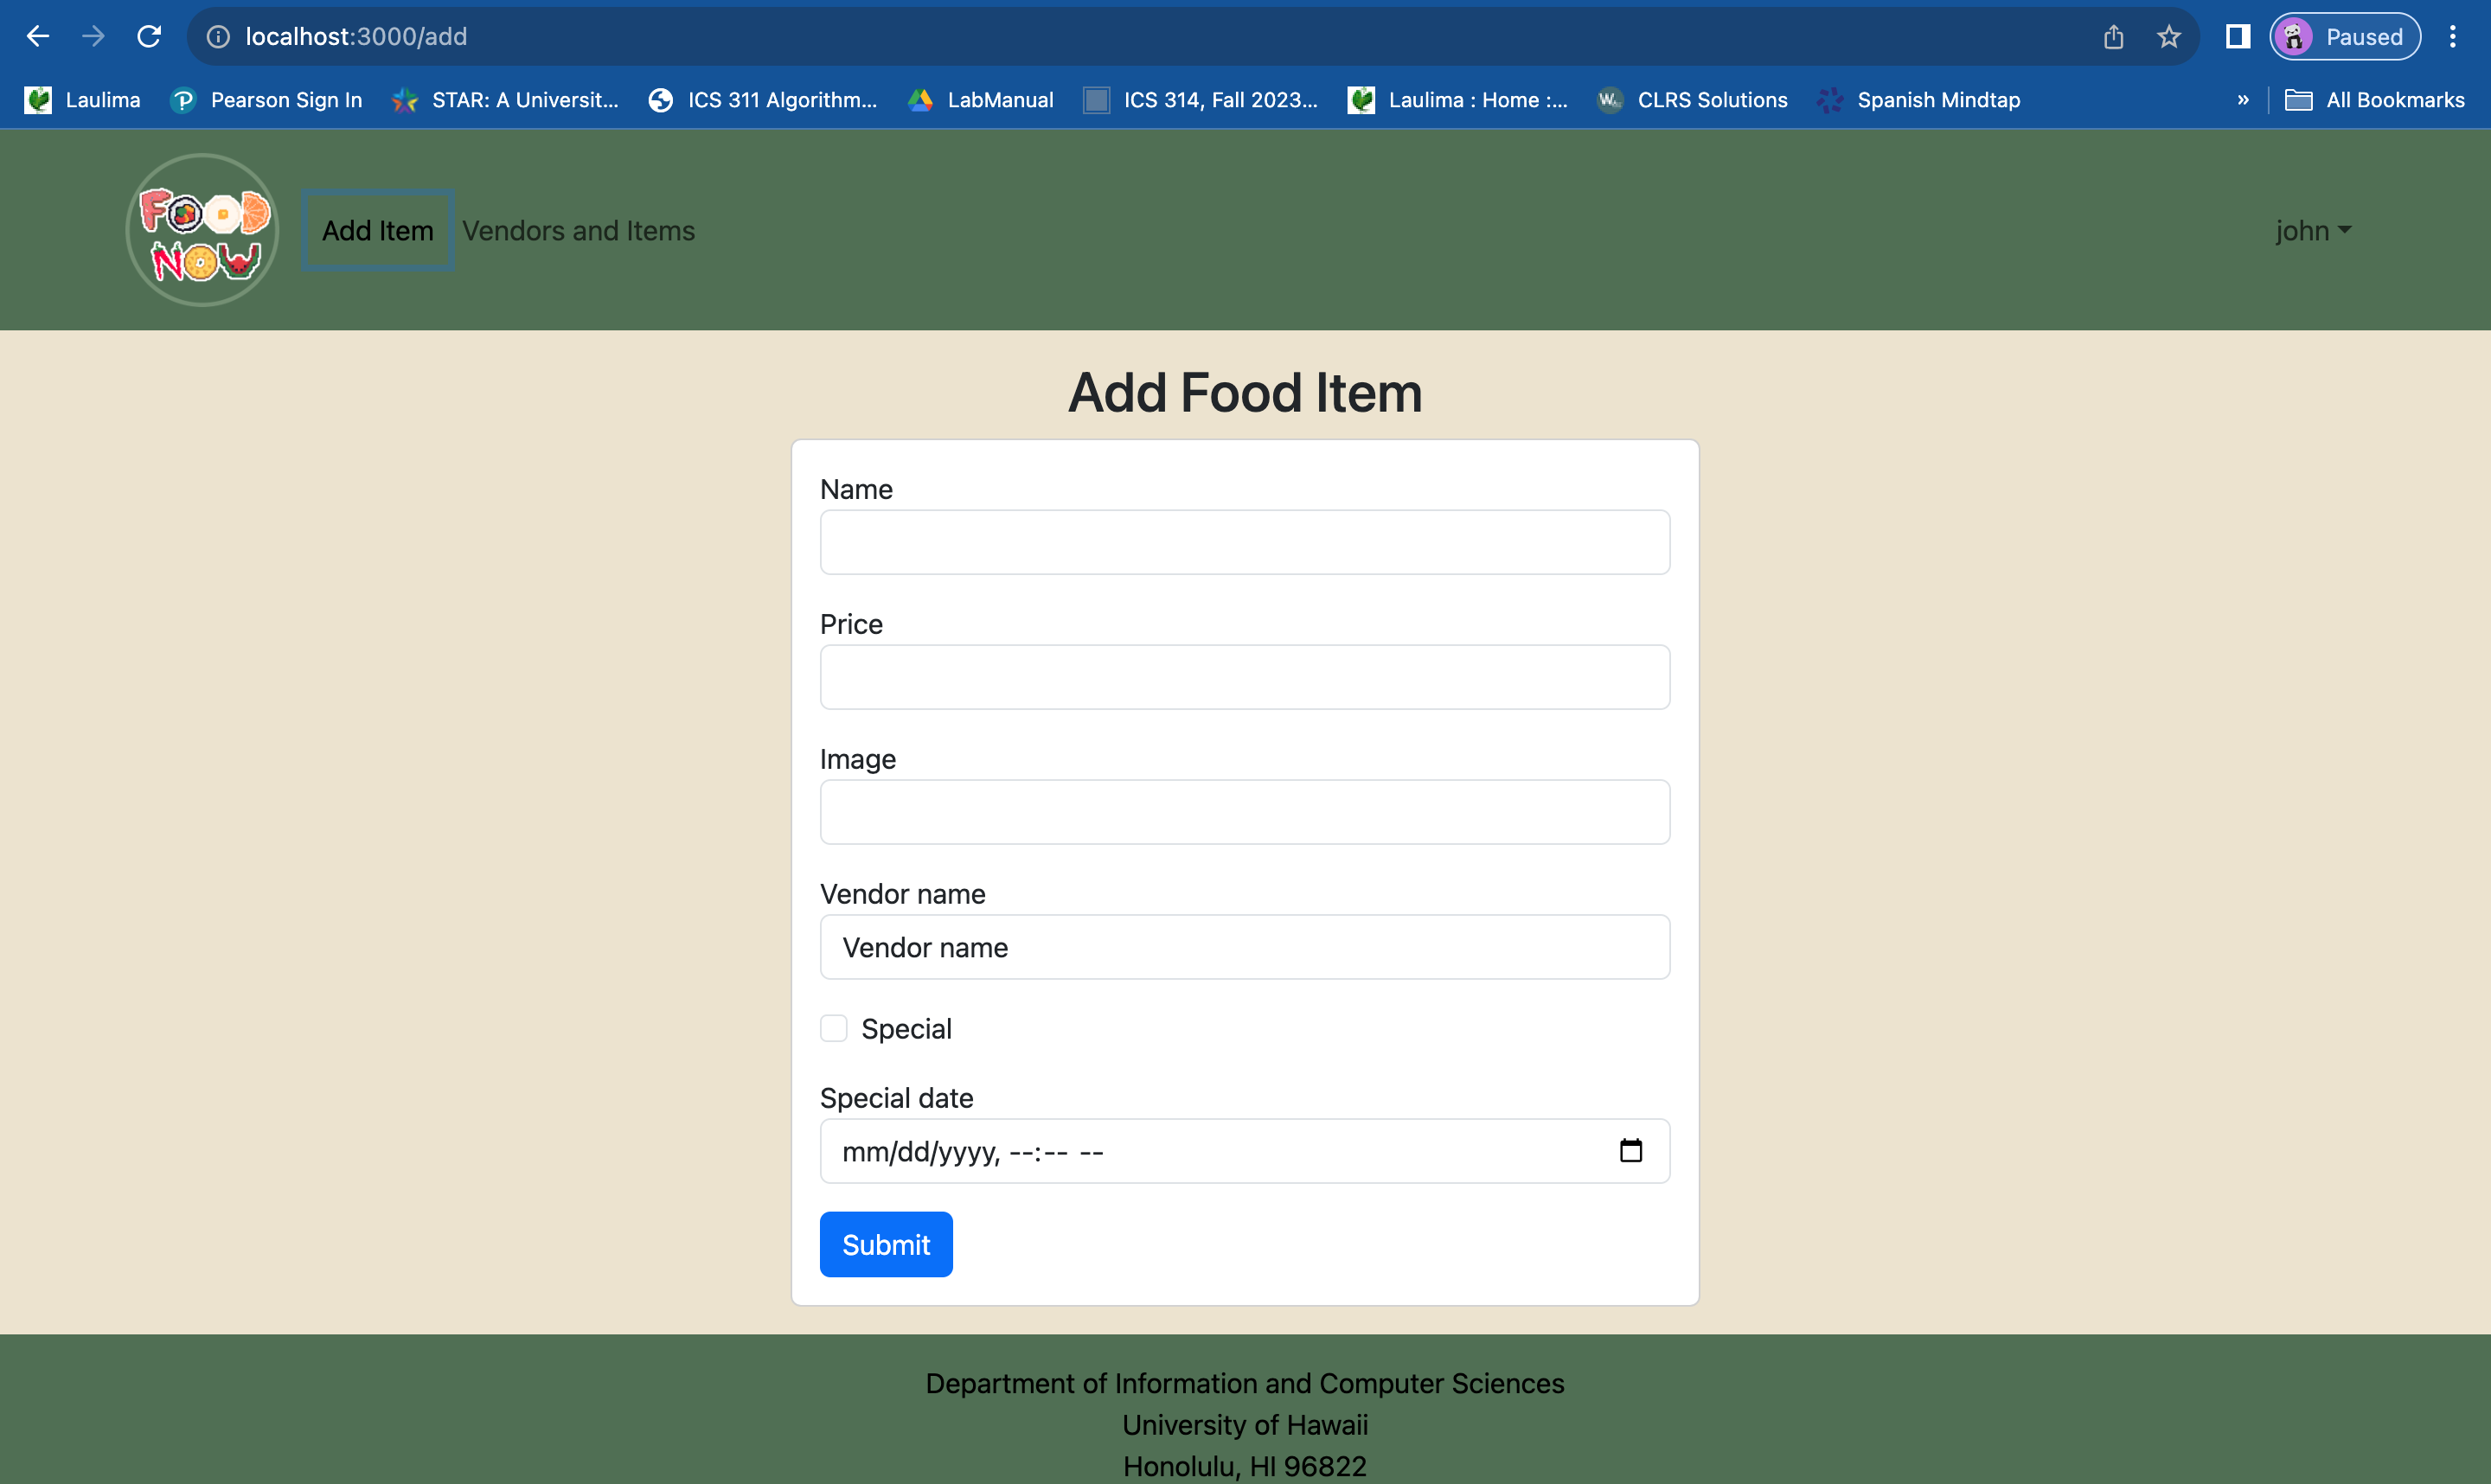Screen dimensions: 2491x1484
Task: Click the browser refresh icon
Action: (149, 35)
